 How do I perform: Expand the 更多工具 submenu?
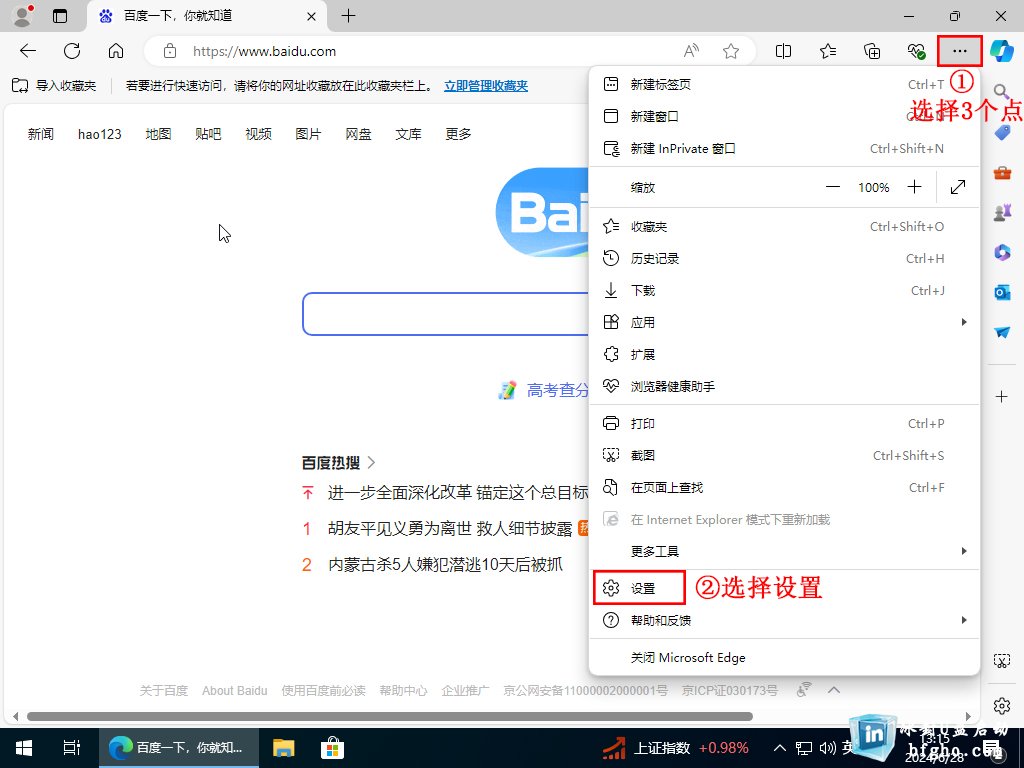coord(784,552)
